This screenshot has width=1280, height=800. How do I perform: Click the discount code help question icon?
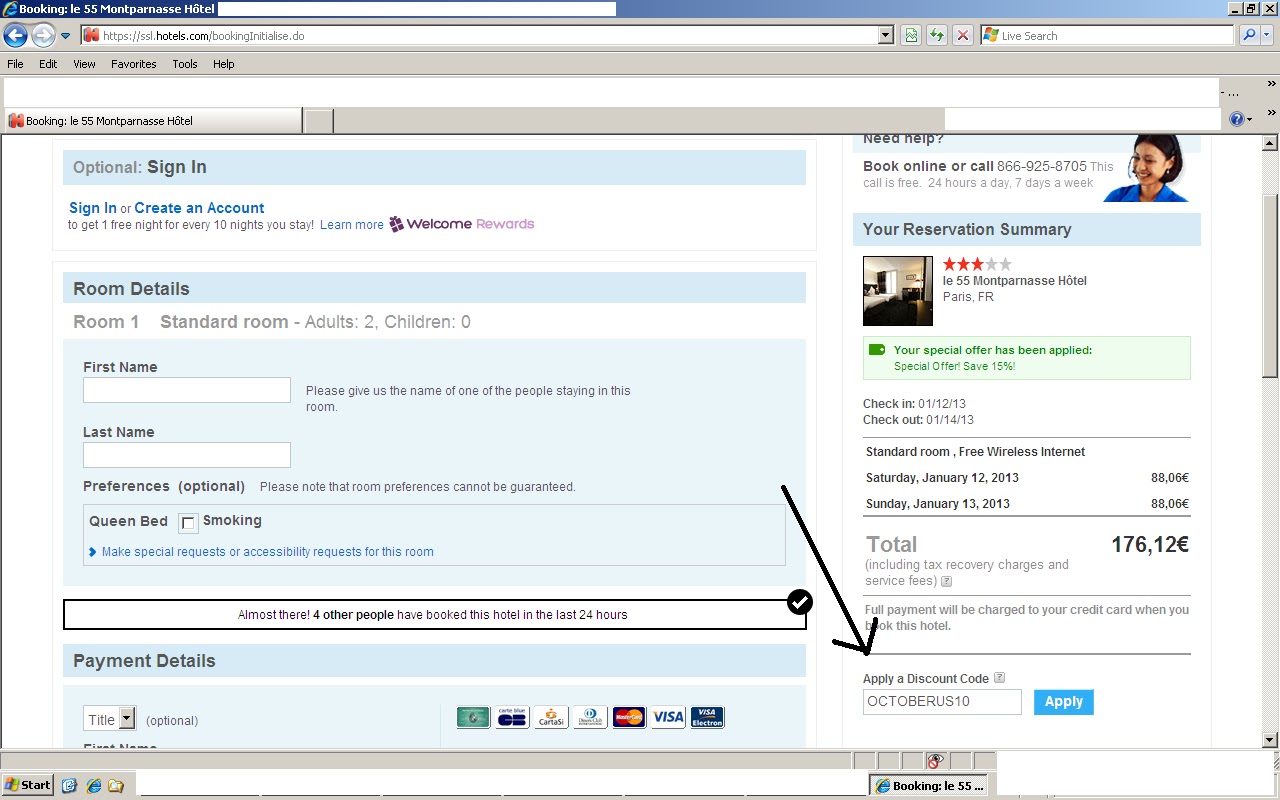[1000, 678]
